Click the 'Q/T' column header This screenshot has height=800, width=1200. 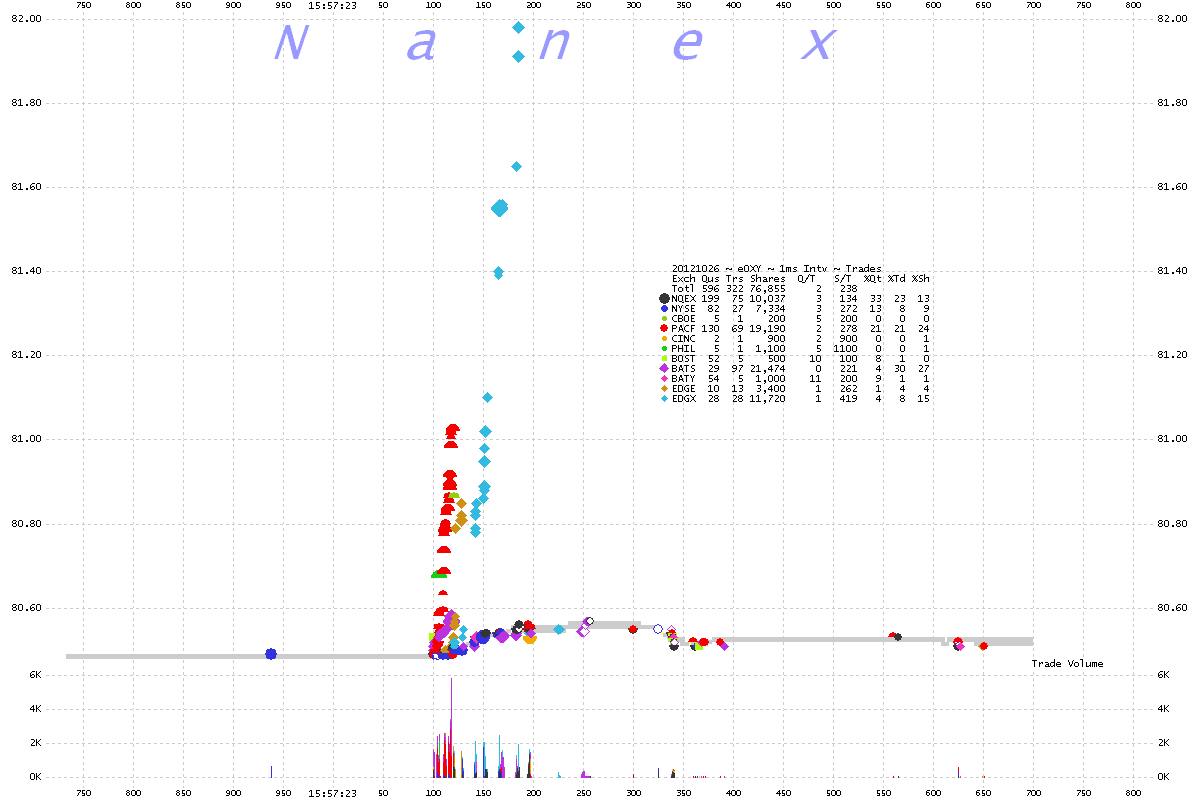pyautogui.click(x=807, y=278)
